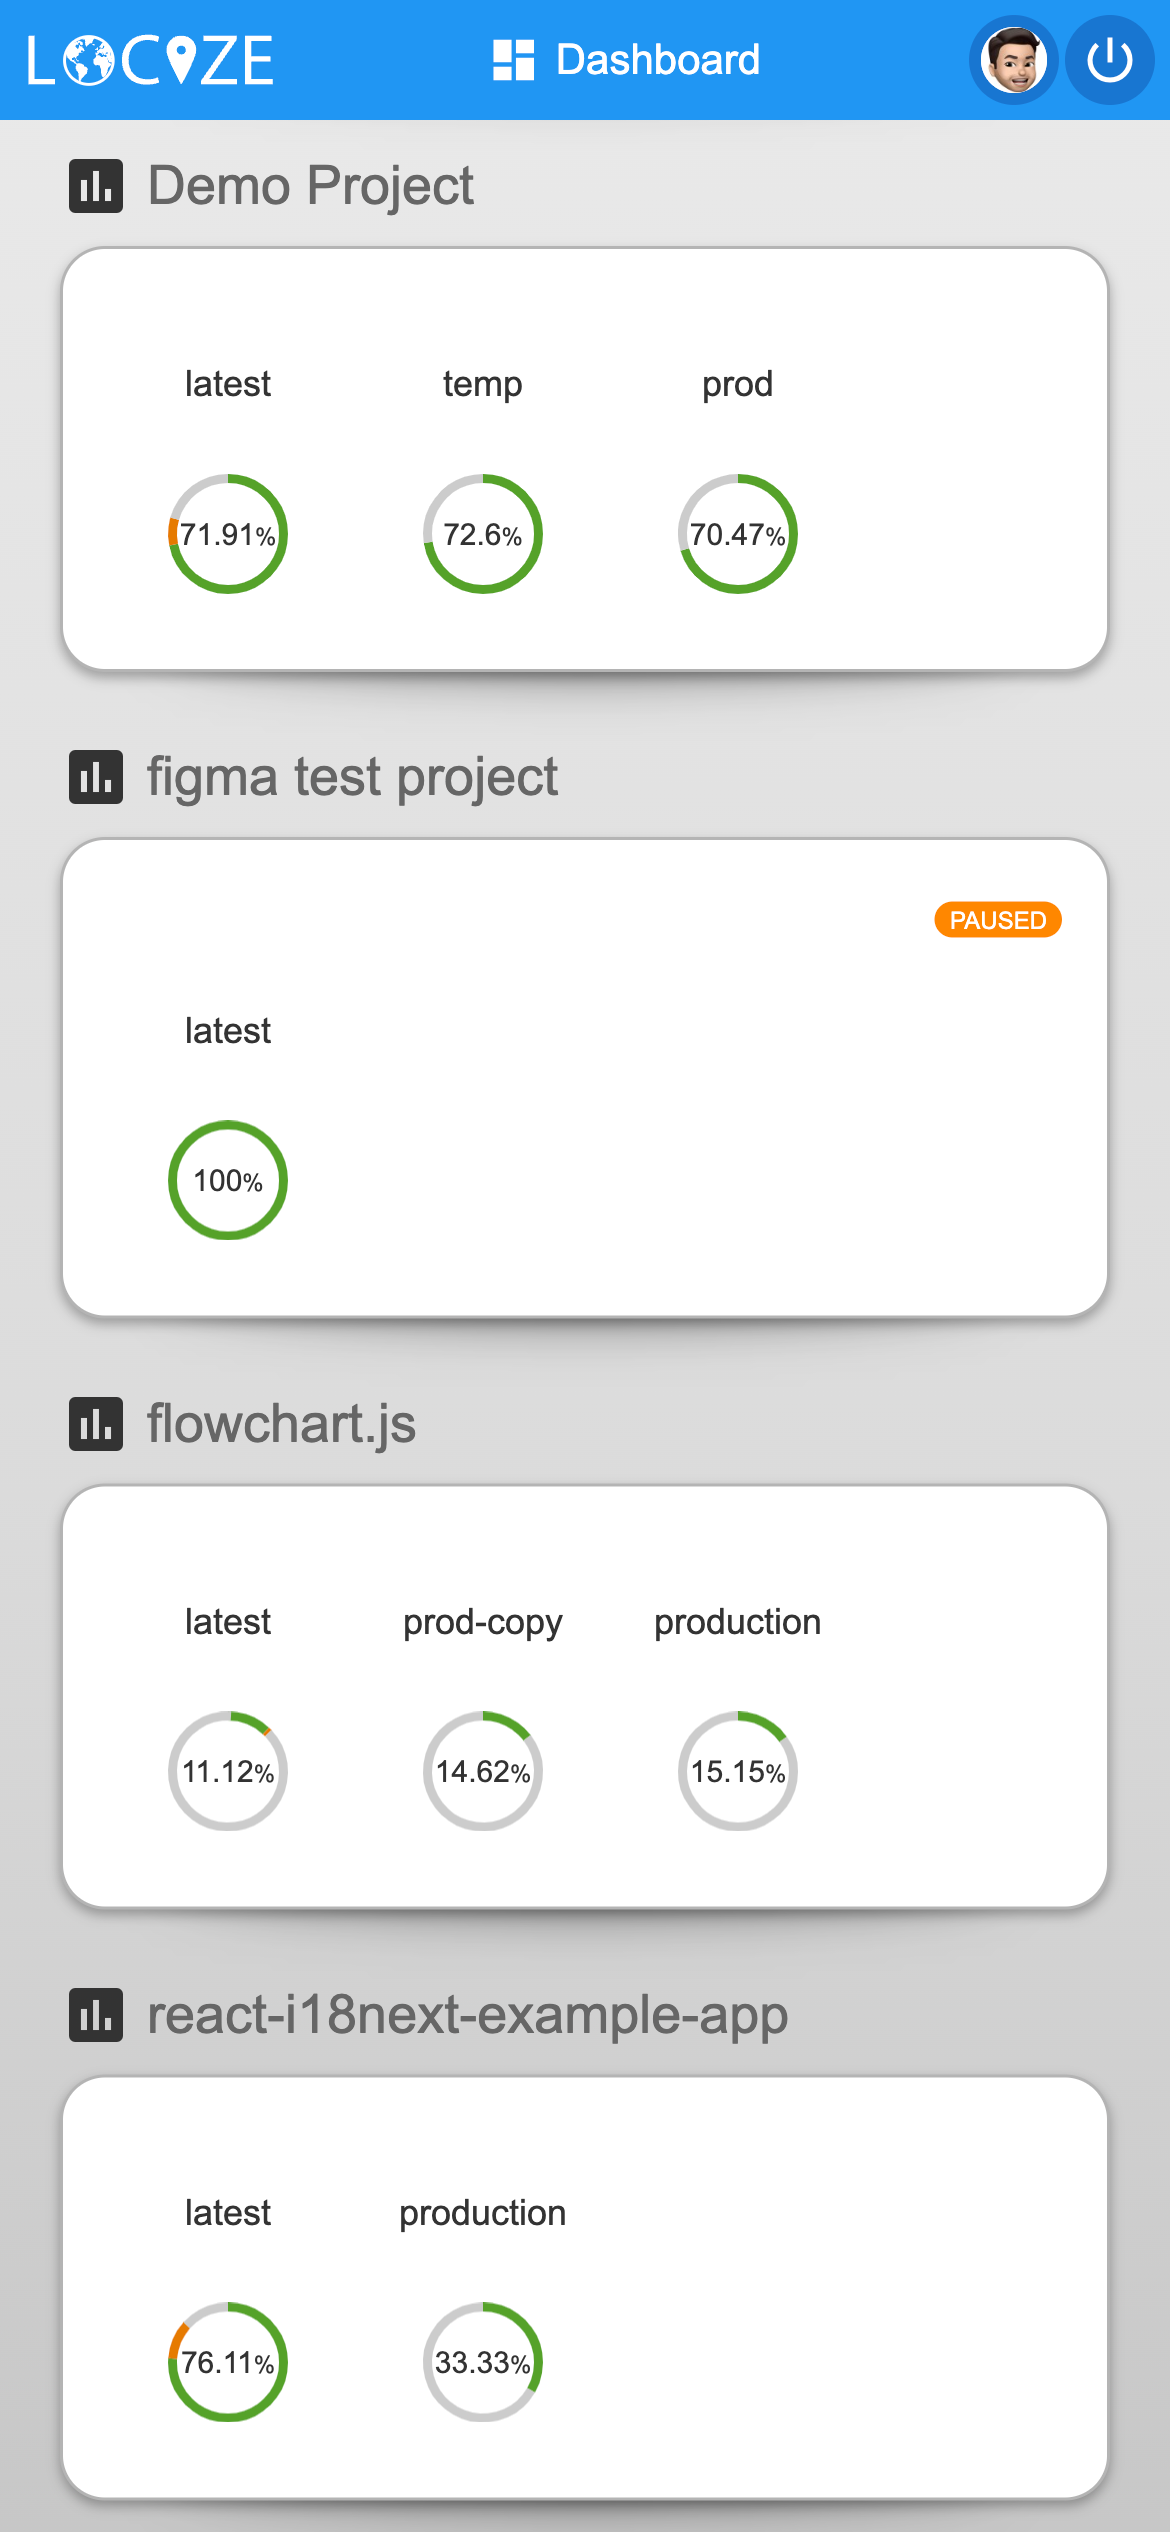
Task: Select flowchart.js production 15.15% circle
Action: tap(738, 1771)
